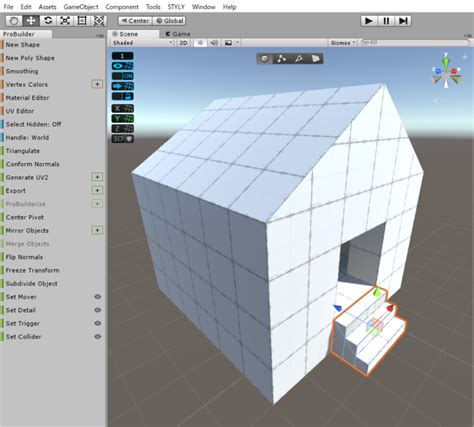This screenshot has height=427, width=474.
Task: Select the Rect Transform tool
Action: 82,21
